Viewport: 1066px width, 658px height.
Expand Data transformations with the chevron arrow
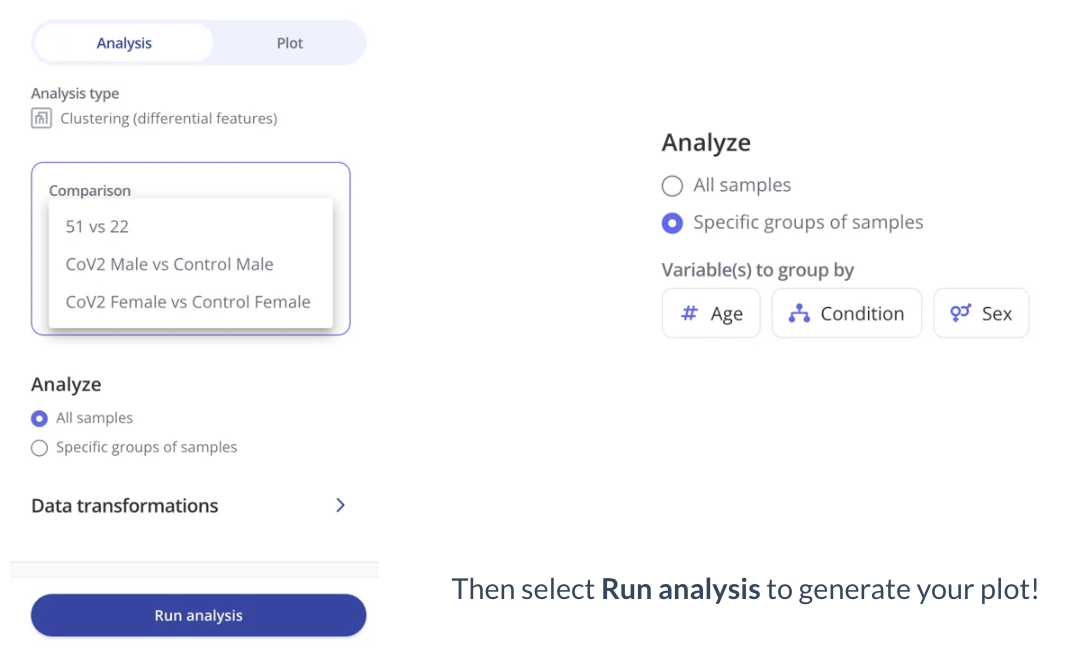(x=340, y=505)
